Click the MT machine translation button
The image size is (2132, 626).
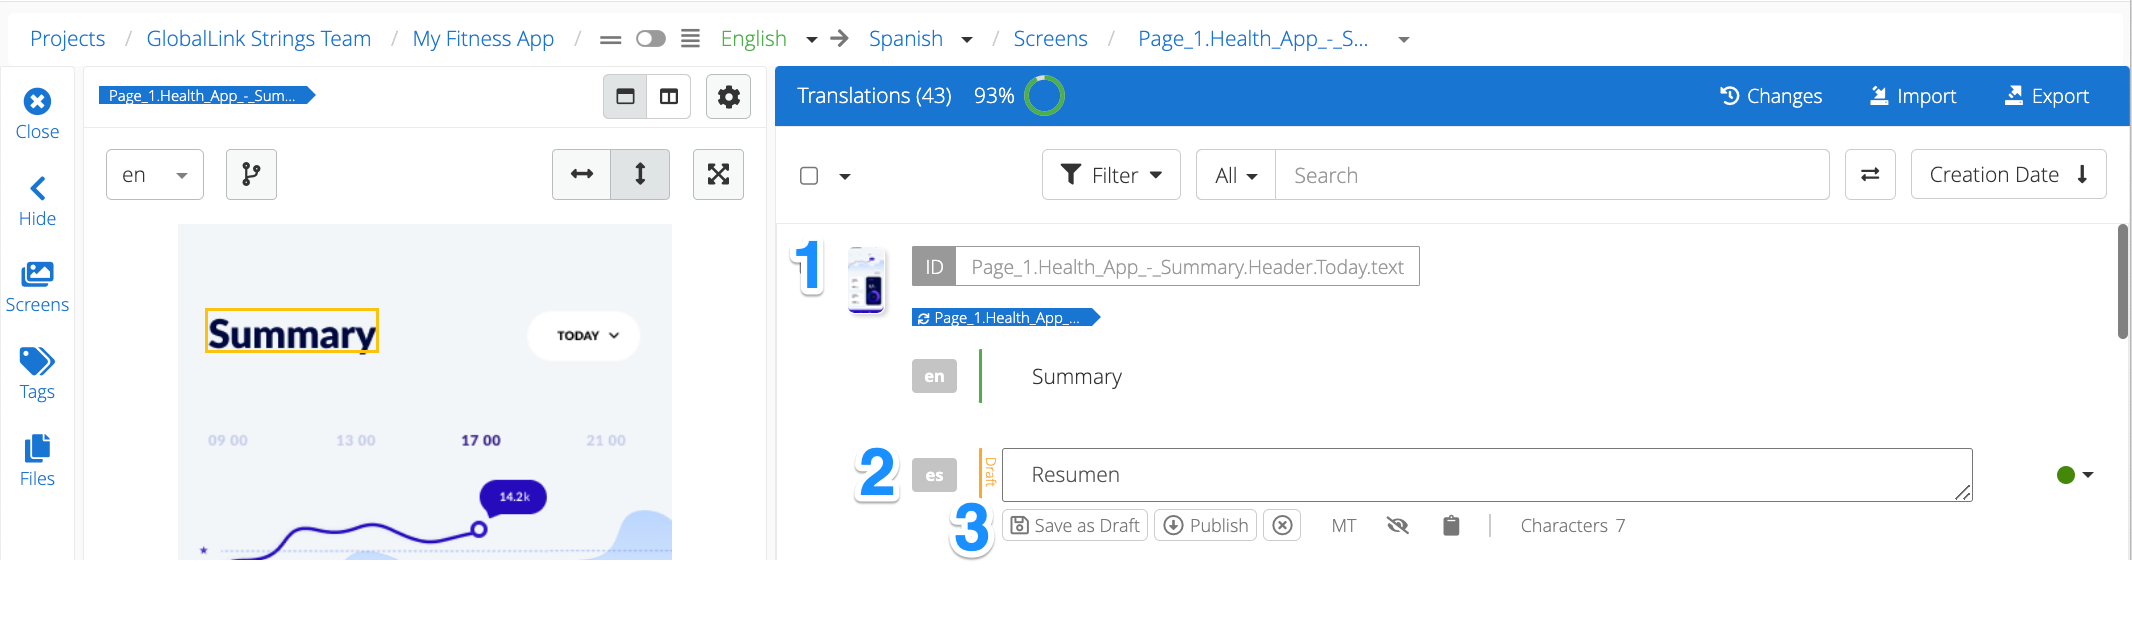click(1344, 526)
